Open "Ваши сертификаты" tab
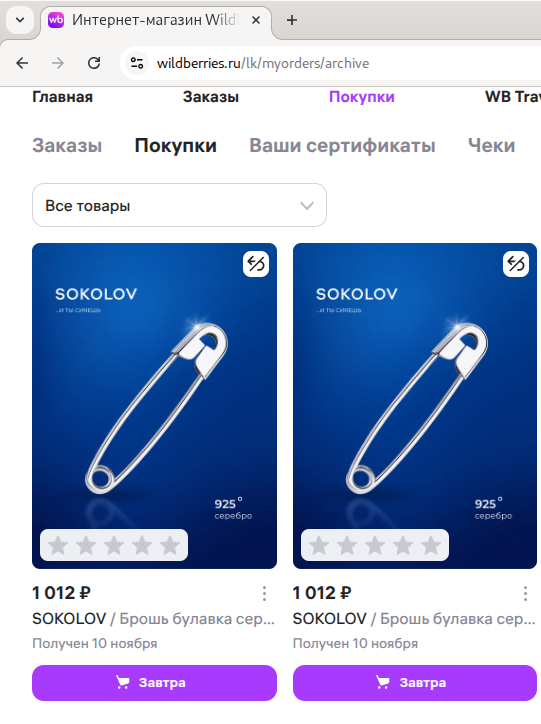Viewport: 541px width, 724px height. coord(342,145)
